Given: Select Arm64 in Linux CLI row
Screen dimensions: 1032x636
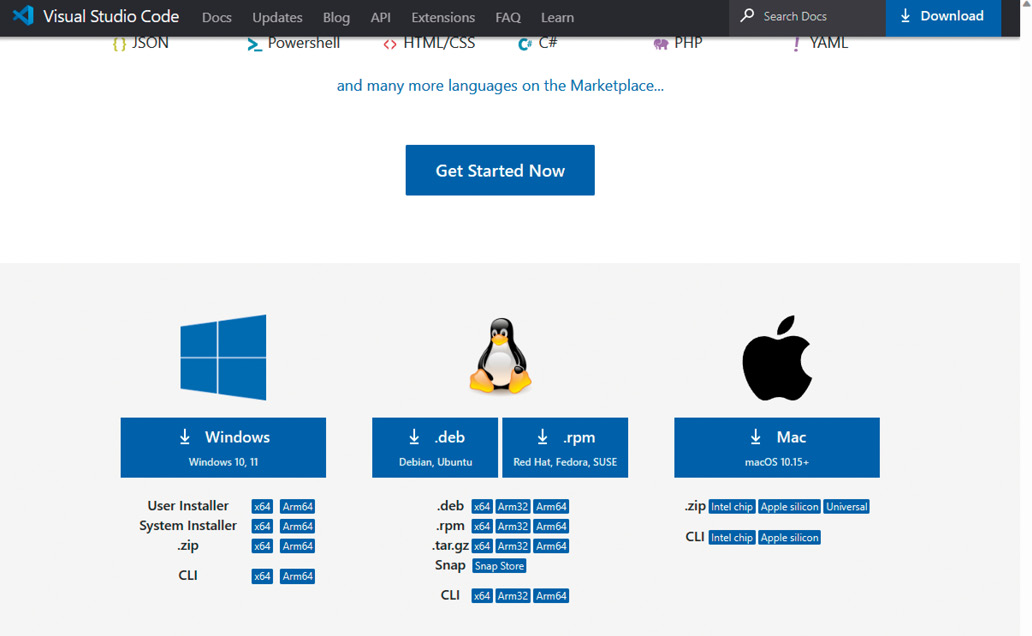Looking at the screenshot, I should click(x=551, y=596).
